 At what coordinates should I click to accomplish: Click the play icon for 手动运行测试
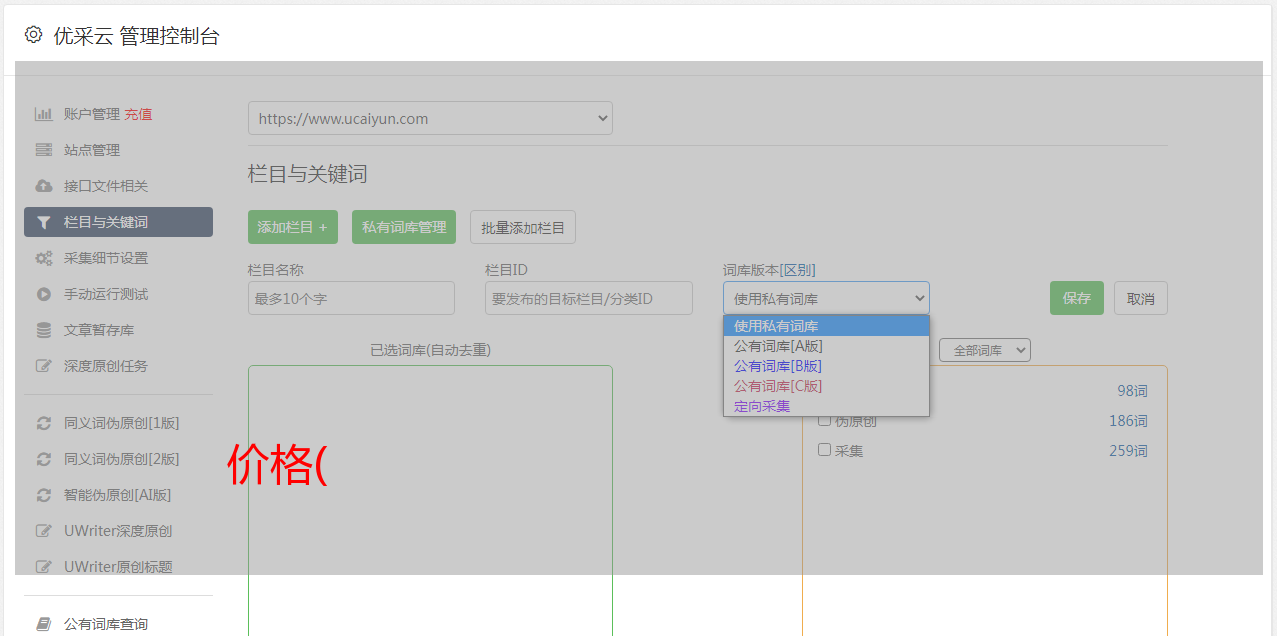[44, 294]
